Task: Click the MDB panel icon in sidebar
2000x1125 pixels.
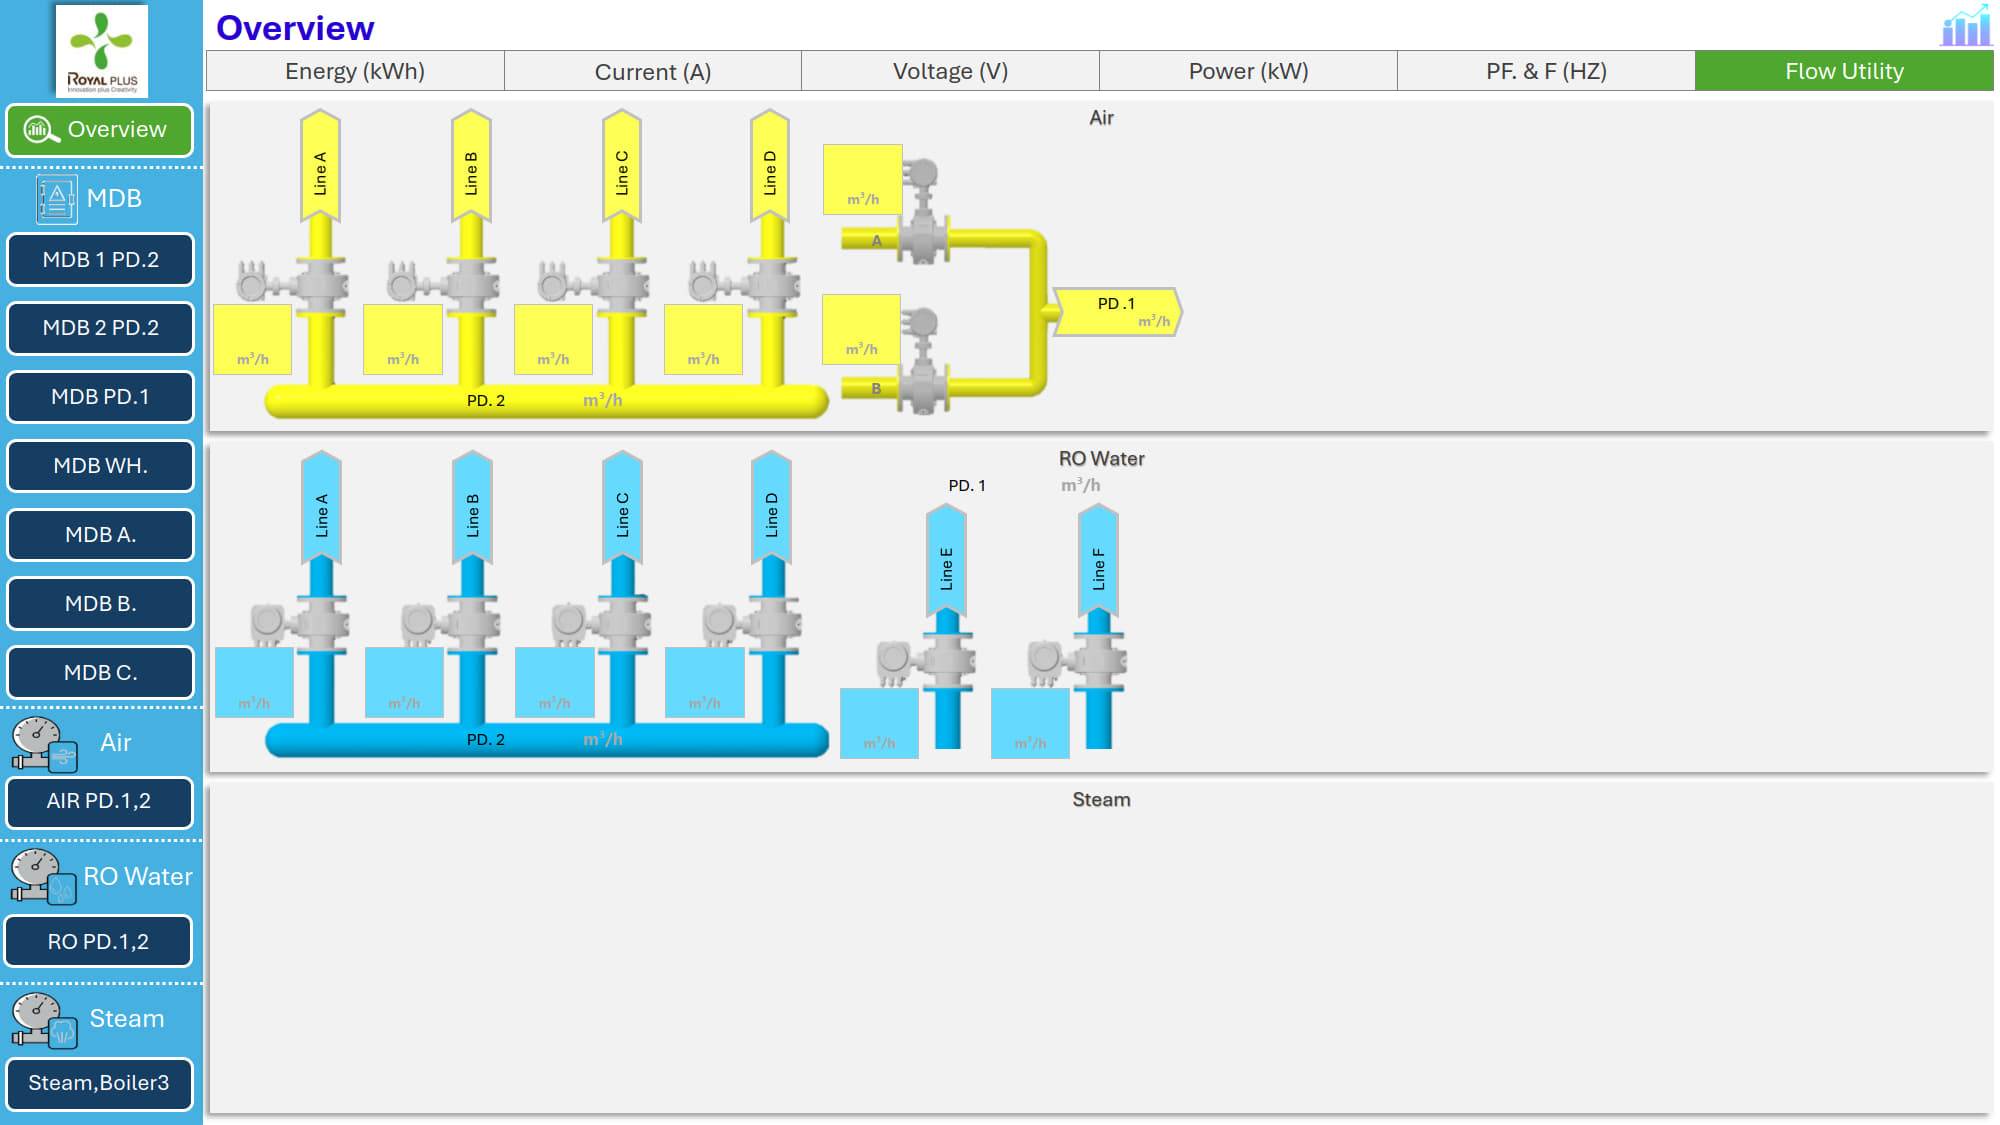Action: point(56,199)
